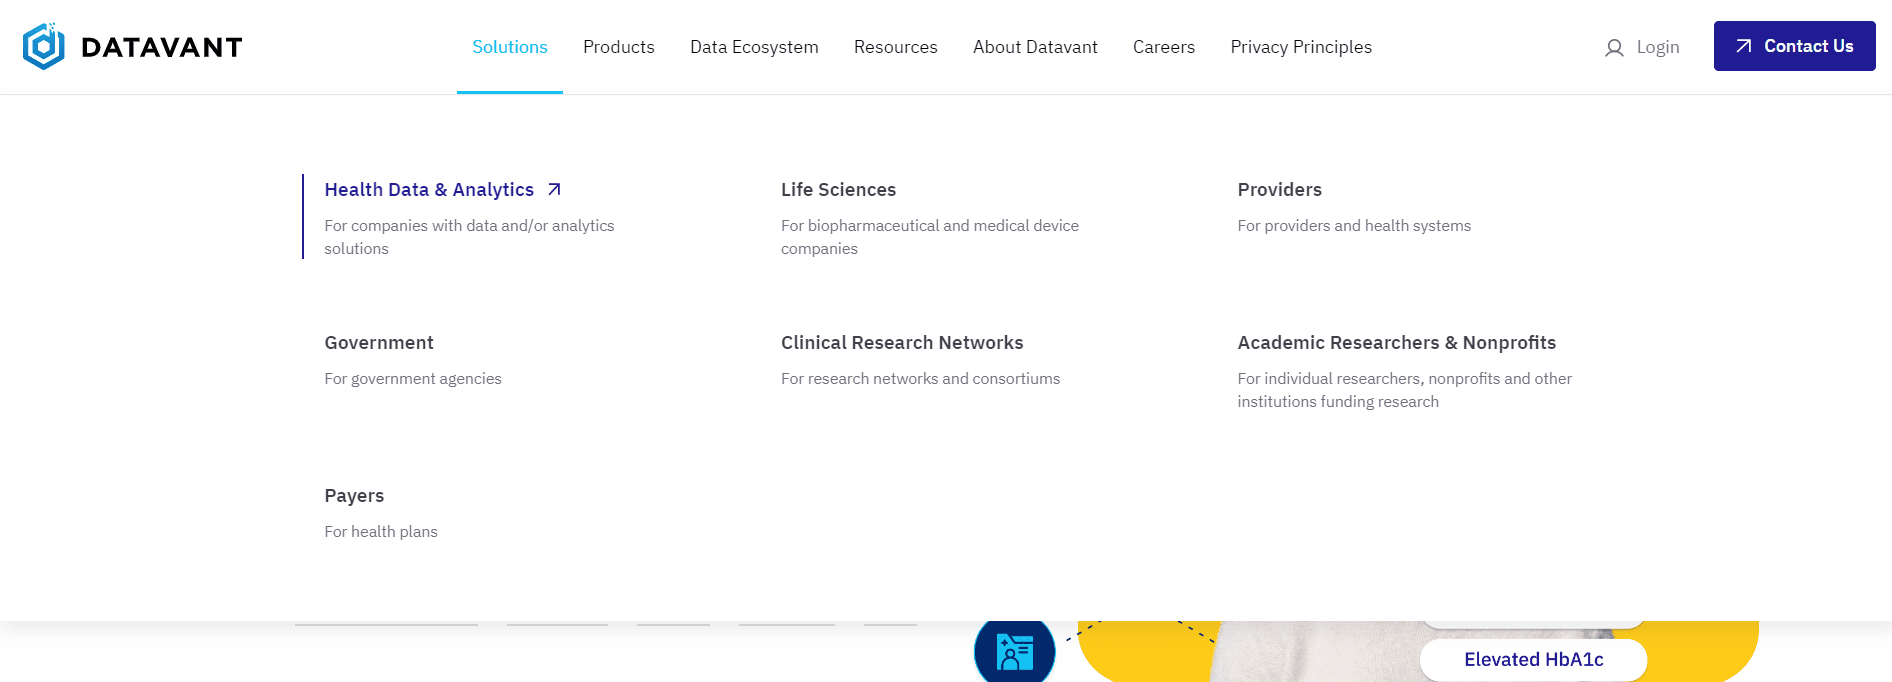The width and height of the screenshot is (1892, 682).
Task: Open the Privacy Principles page
Action: click(x=1300, y=47)
